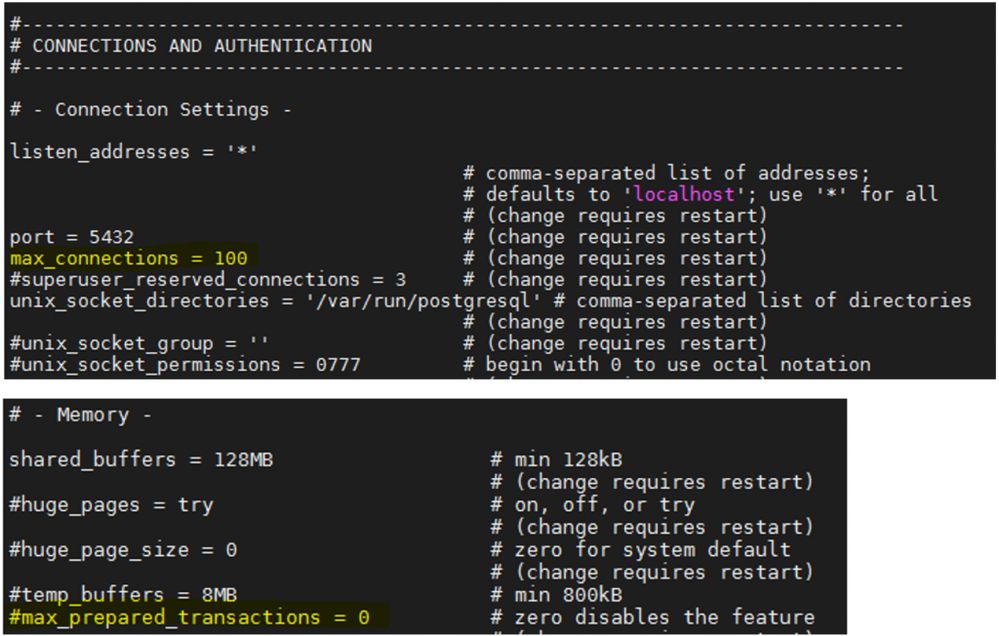Click the #unix_socket_group = '' line
This screenshot has width=999, height=636.
[x=139, y=343]
